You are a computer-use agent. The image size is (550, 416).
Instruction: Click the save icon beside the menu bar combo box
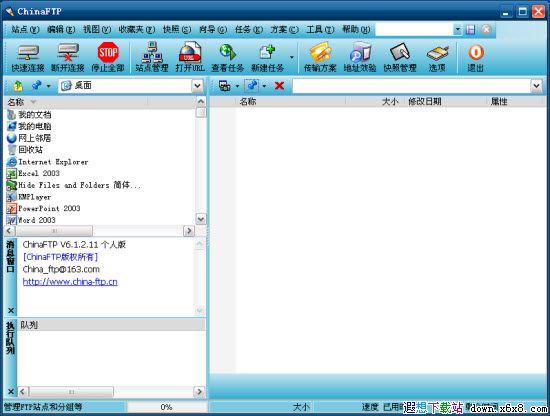(x=470, y=29)
